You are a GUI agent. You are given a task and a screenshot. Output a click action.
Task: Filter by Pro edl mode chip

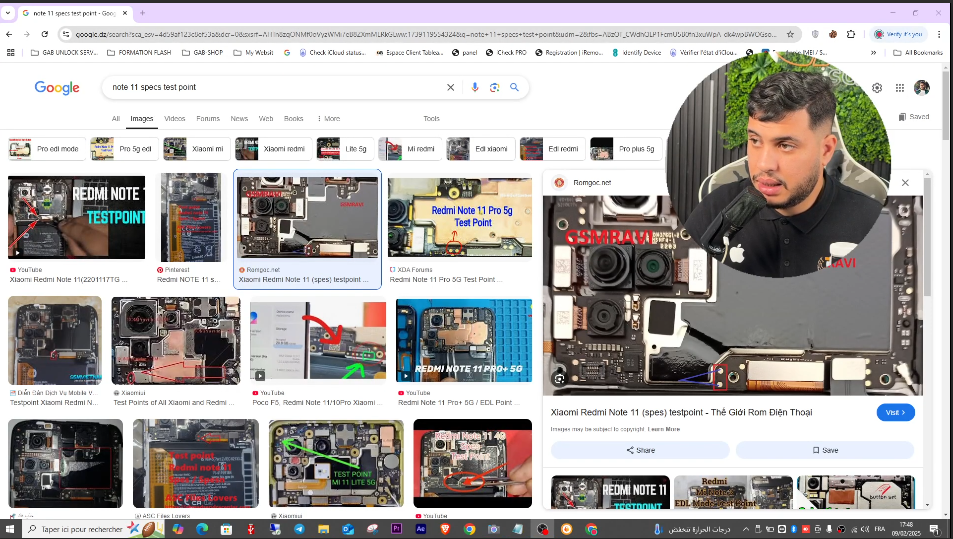pyautogui.click(x=46, y=149)
